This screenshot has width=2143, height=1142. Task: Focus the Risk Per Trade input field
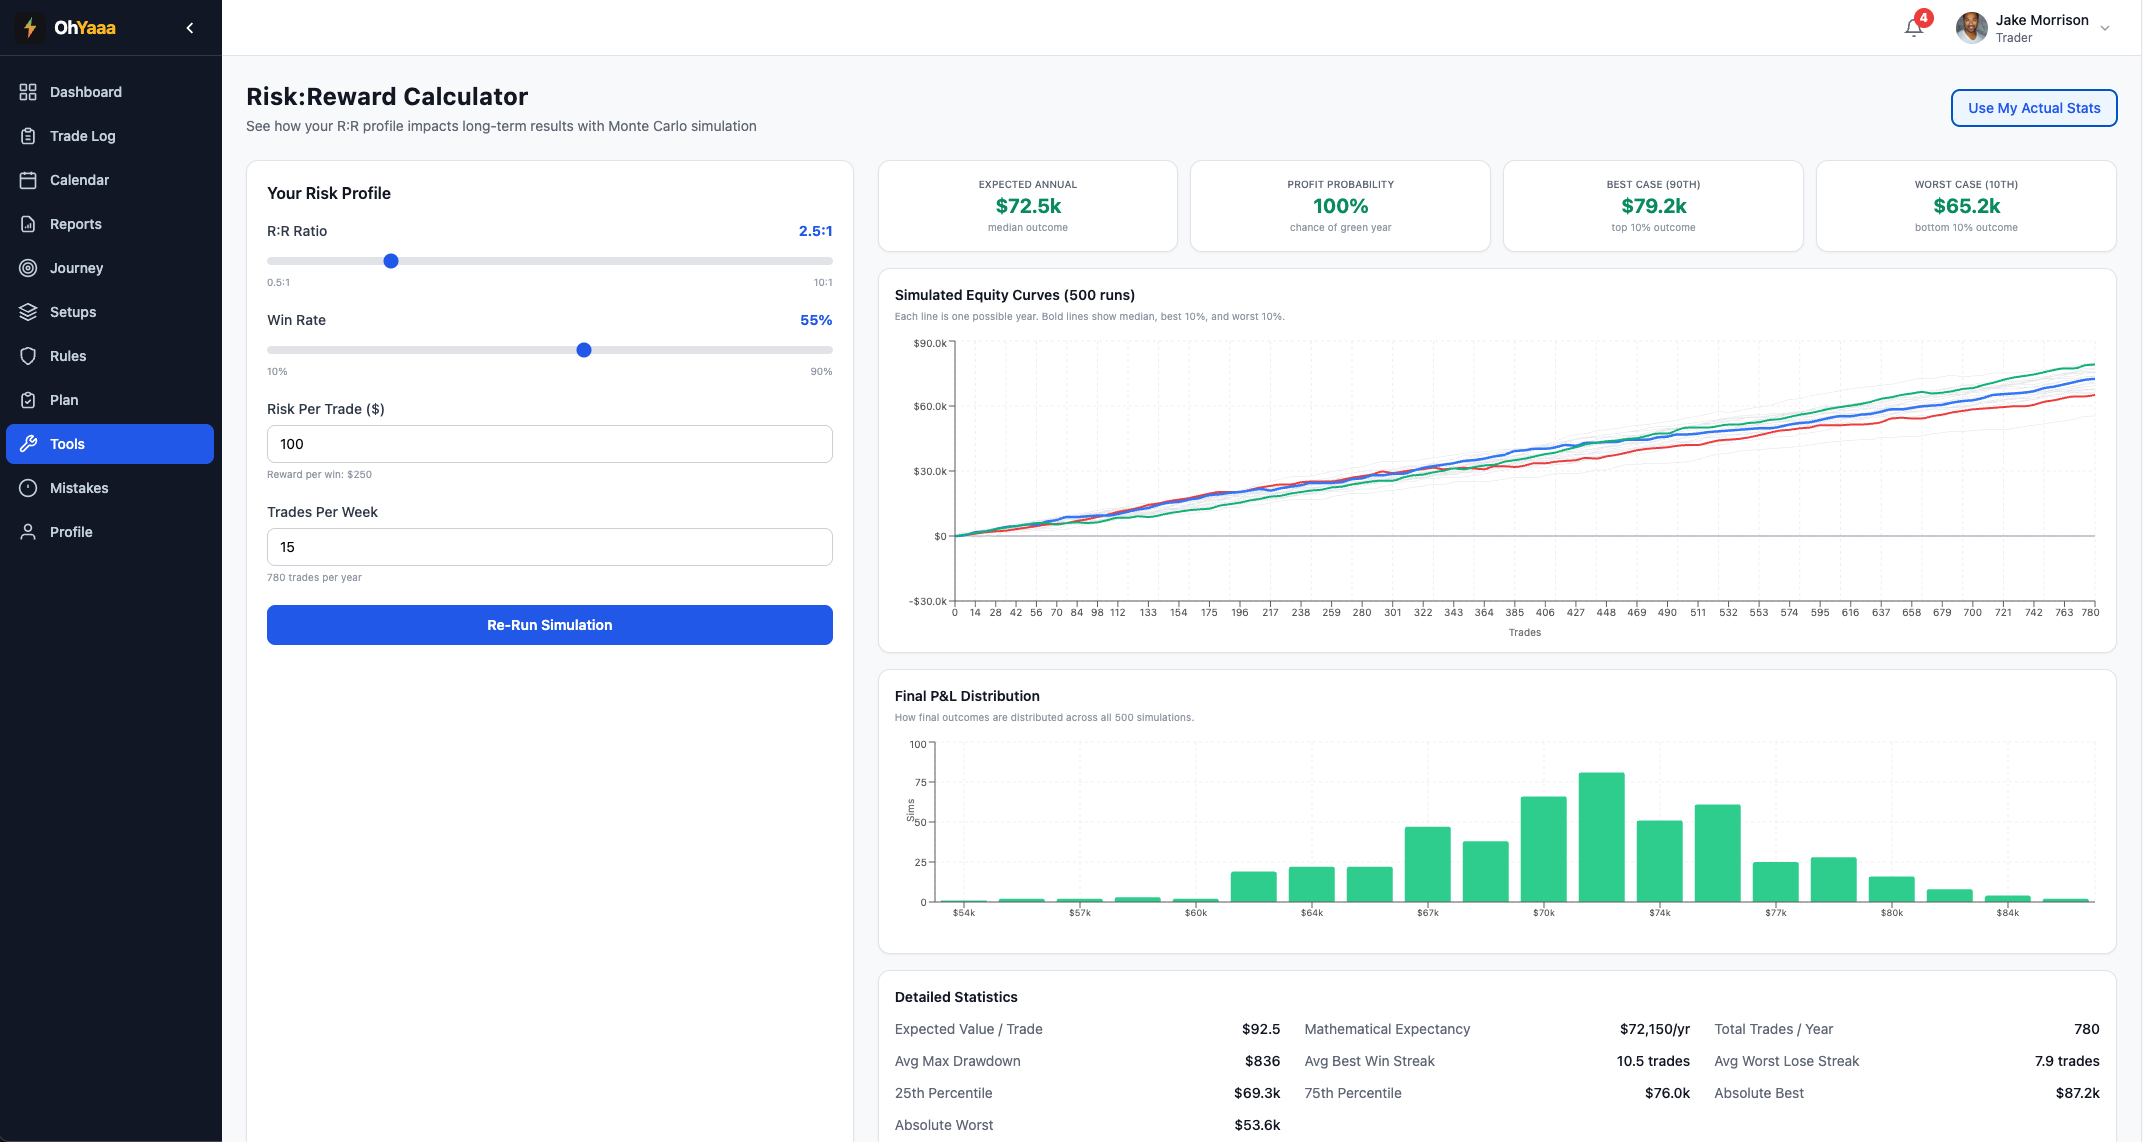549,444
